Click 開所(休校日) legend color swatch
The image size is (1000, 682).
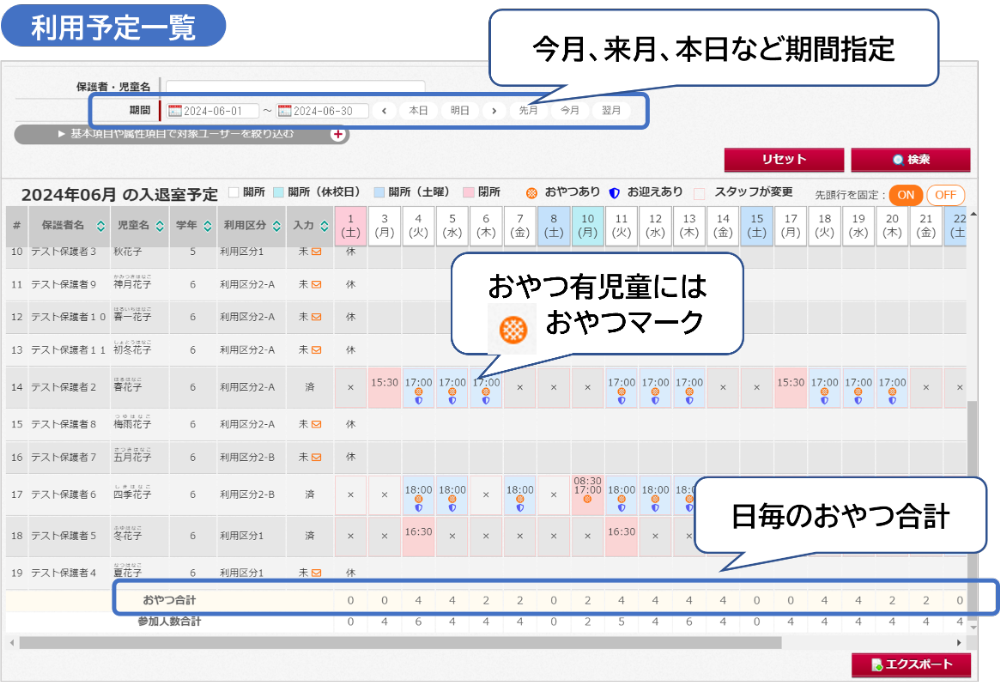[x=279, y=192]
